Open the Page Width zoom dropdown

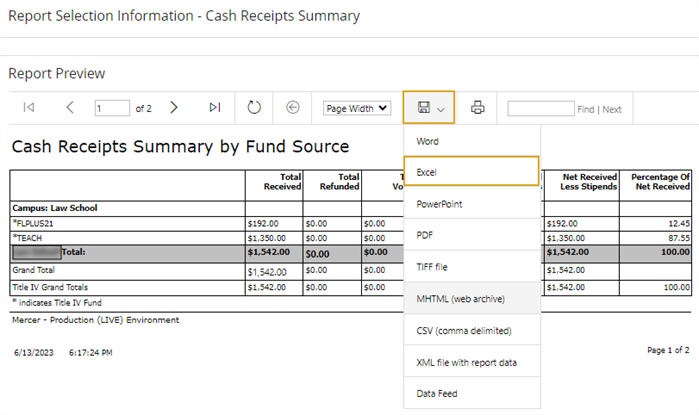357,108
